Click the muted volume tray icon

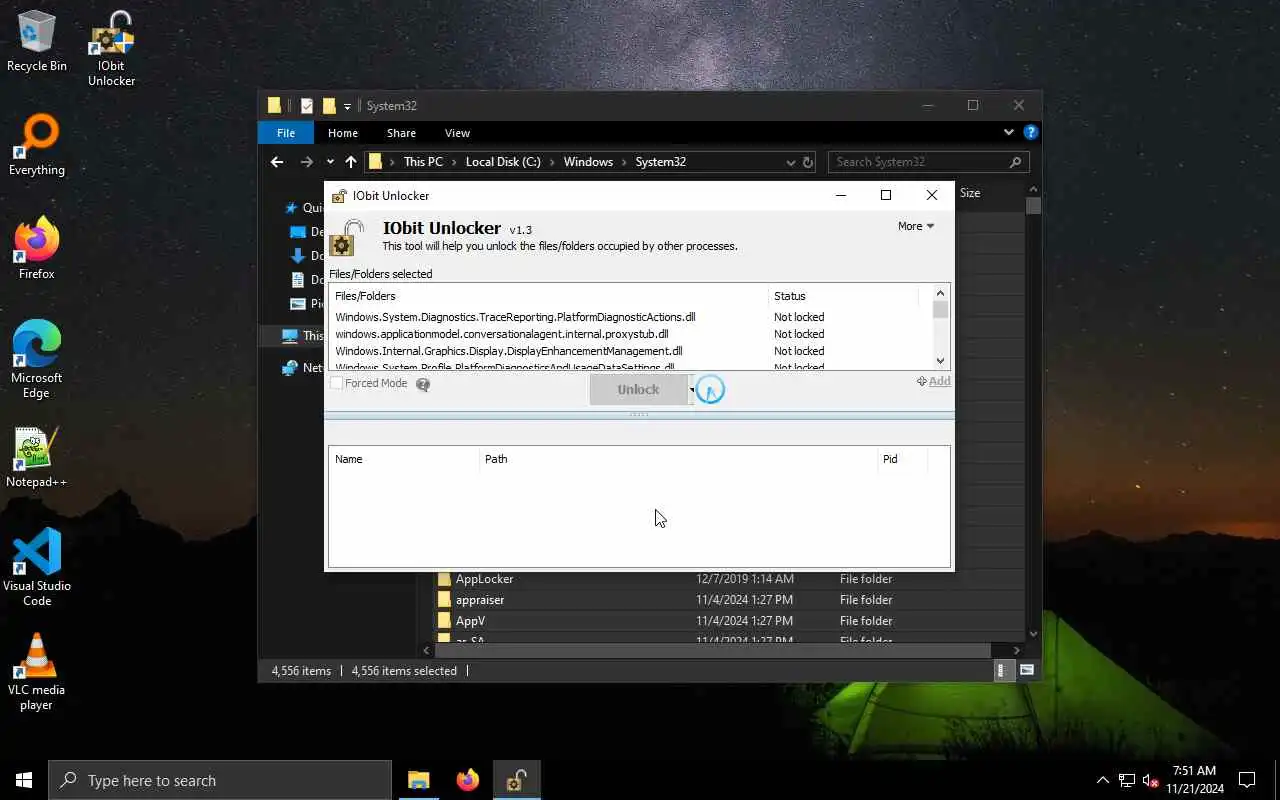pos(1151,780)
